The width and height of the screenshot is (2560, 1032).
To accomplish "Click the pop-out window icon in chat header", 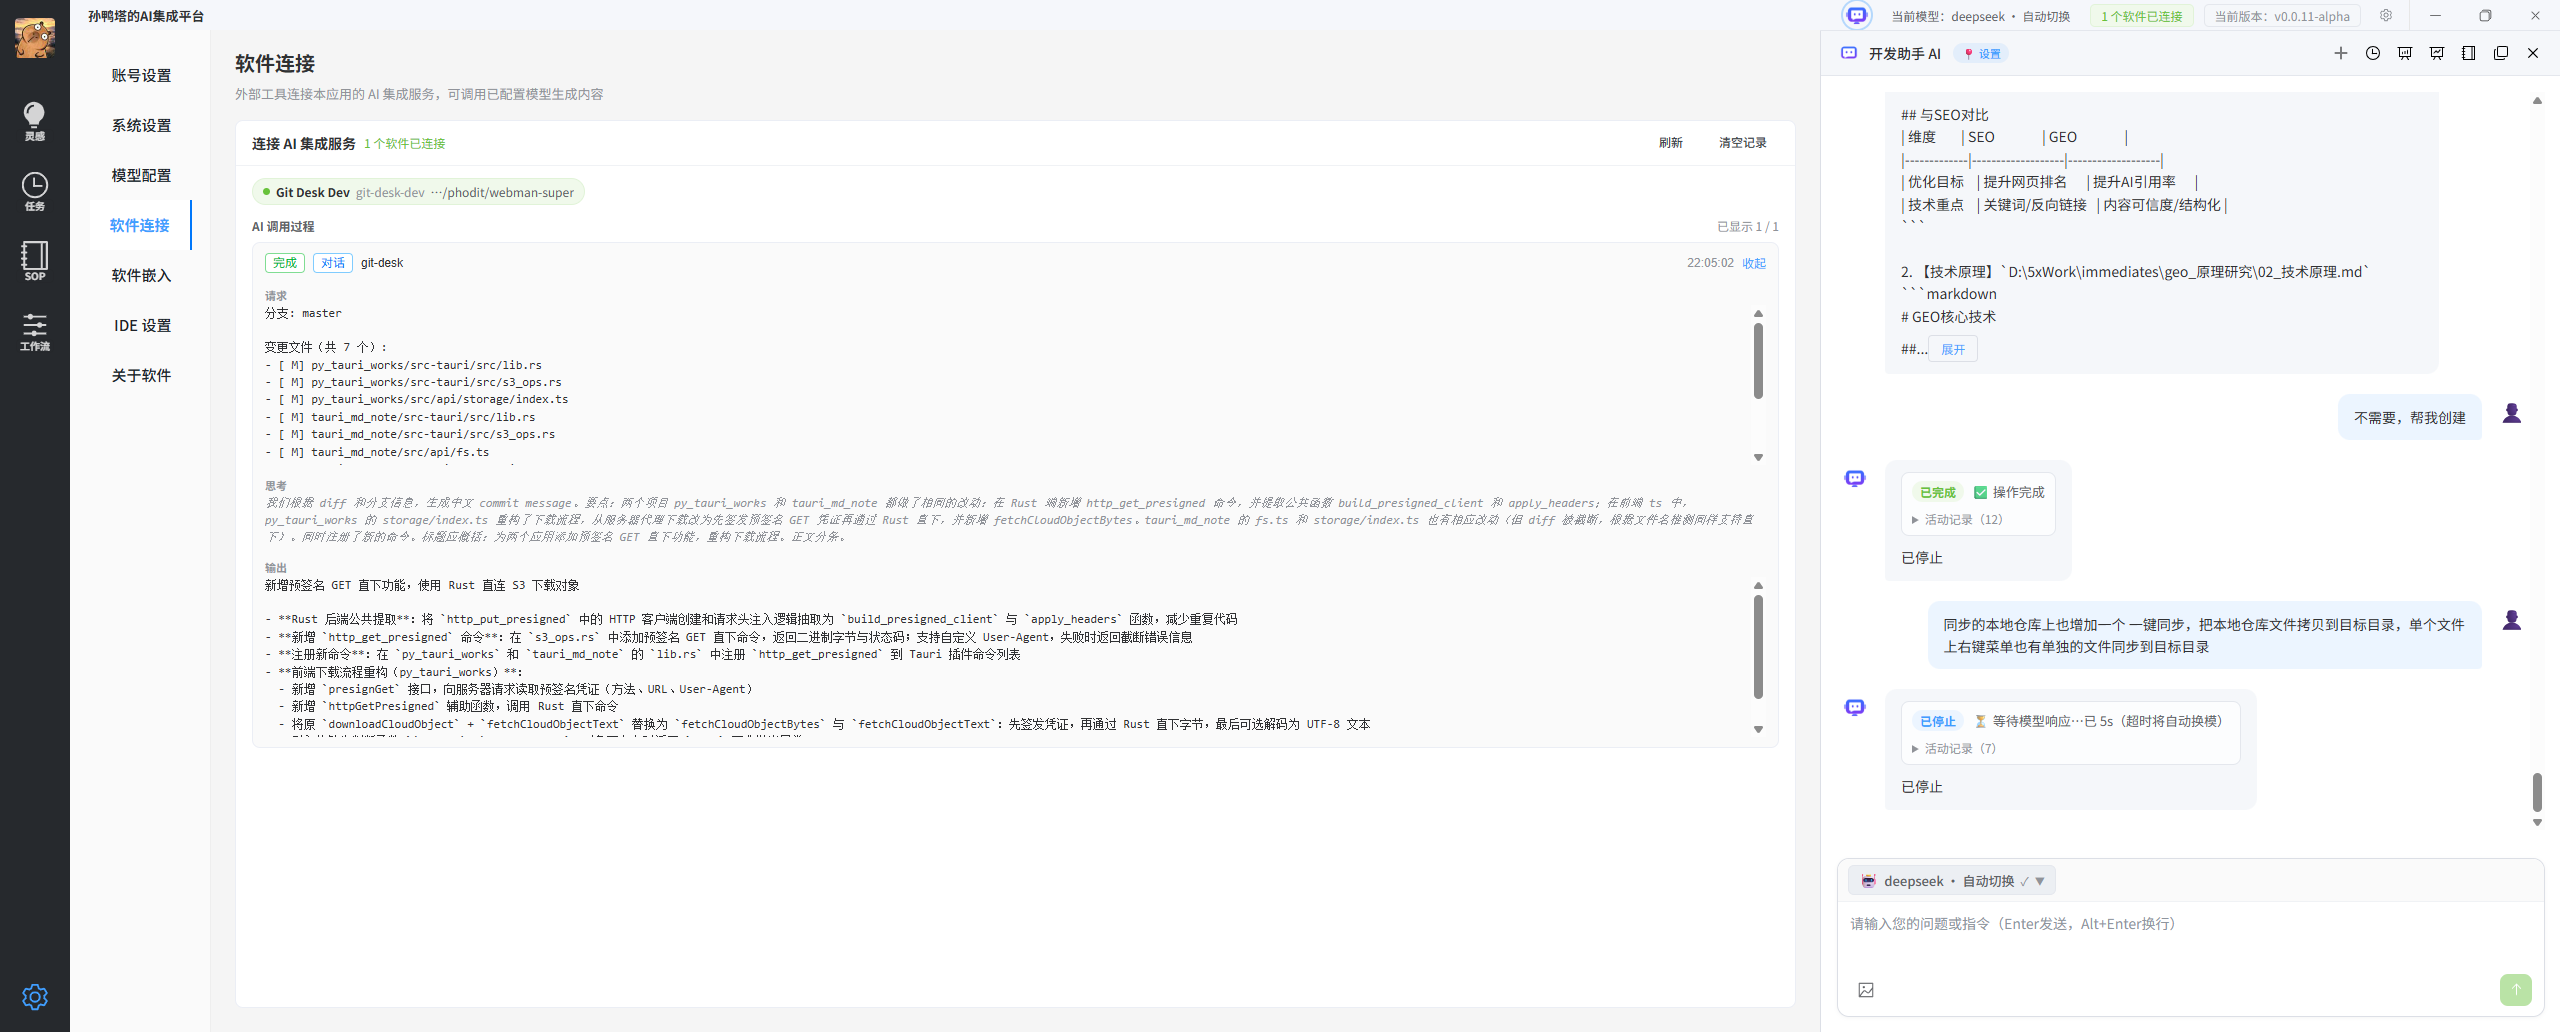I will (2501, 53).
